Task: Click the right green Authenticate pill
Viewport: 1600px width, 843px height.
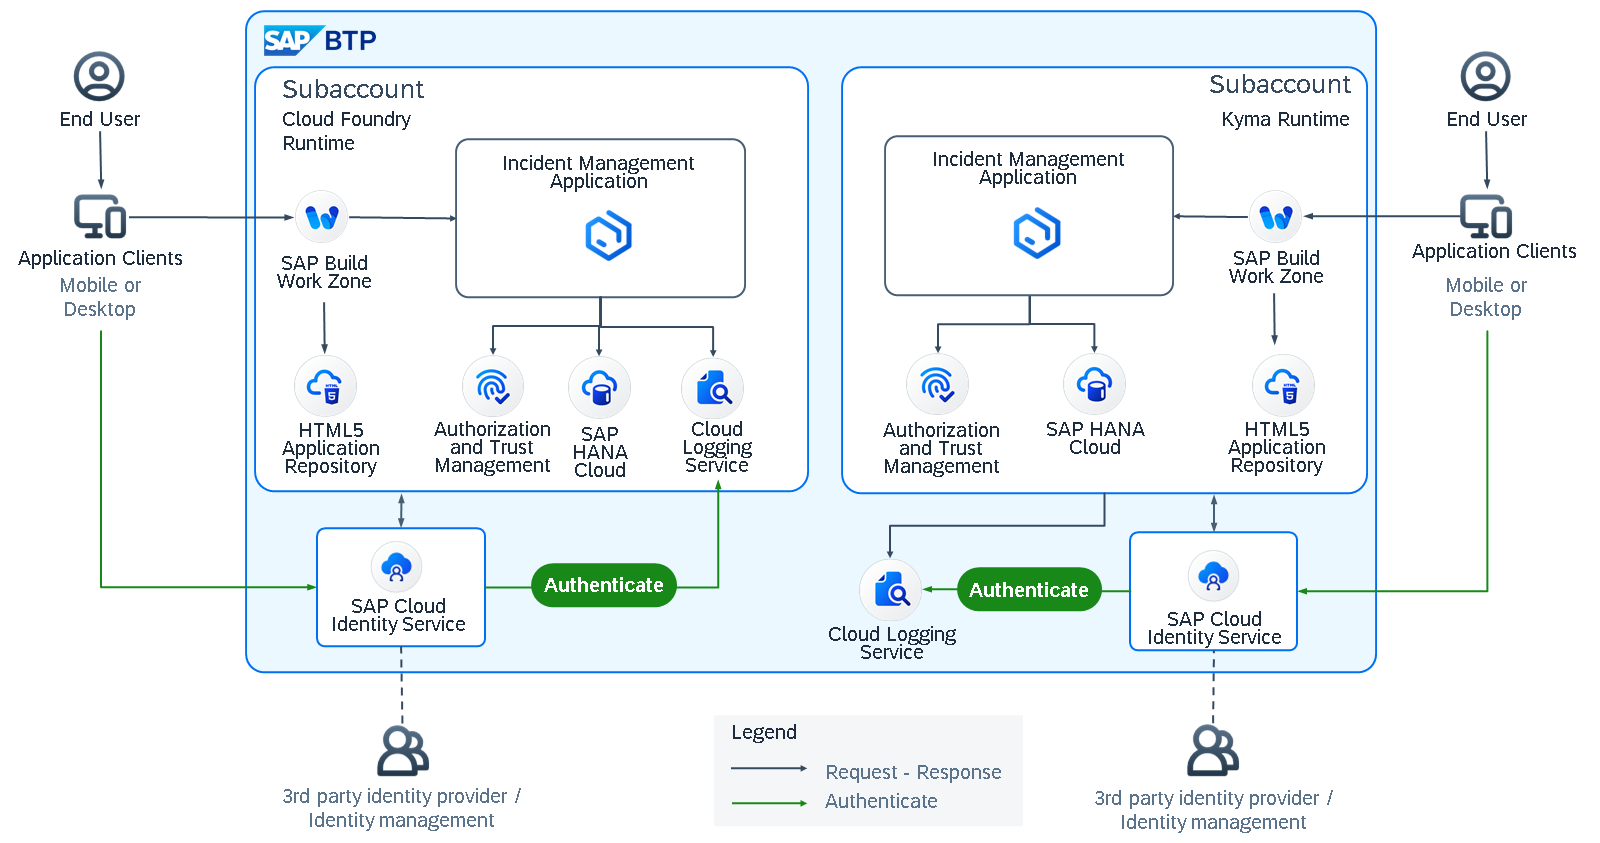Action: click(x=1029, y=590)
